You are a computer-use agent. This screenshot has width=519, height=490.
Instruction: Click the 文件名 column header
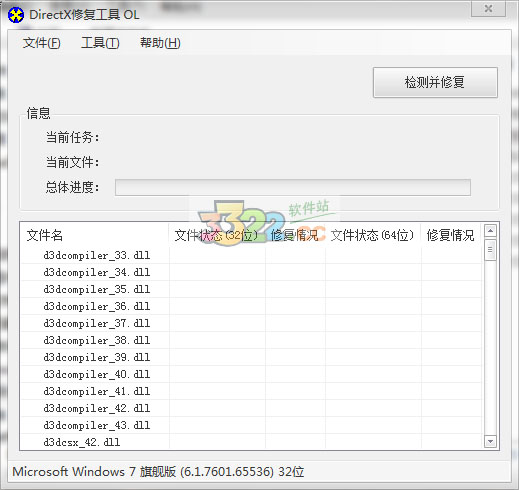[x=95, y=235]
